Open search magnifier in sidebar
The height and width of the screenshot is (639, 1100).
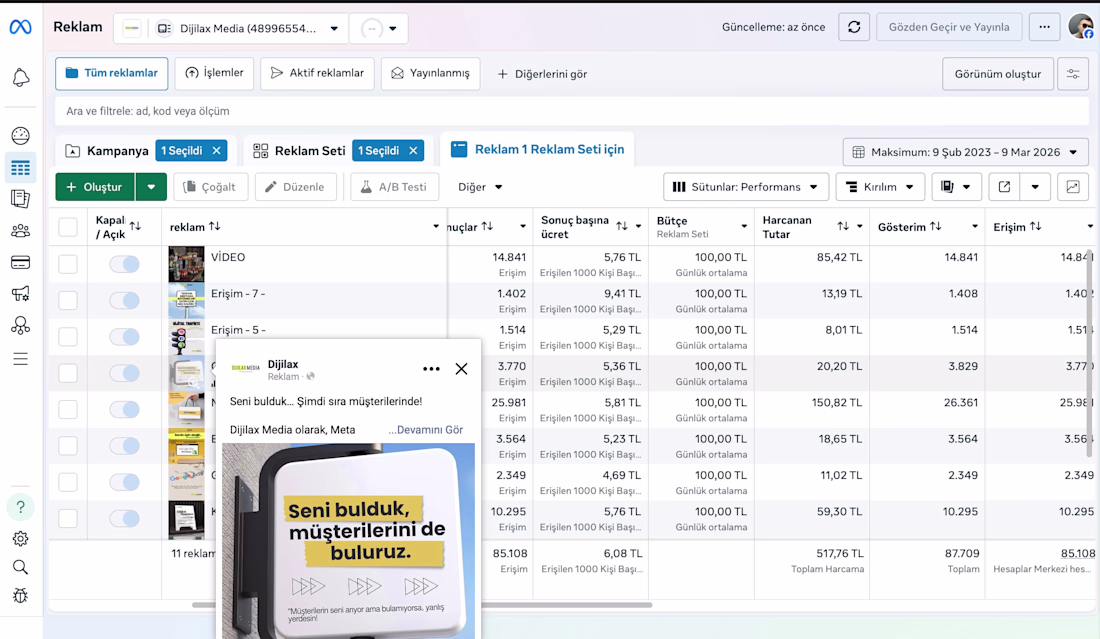point(20,567)
